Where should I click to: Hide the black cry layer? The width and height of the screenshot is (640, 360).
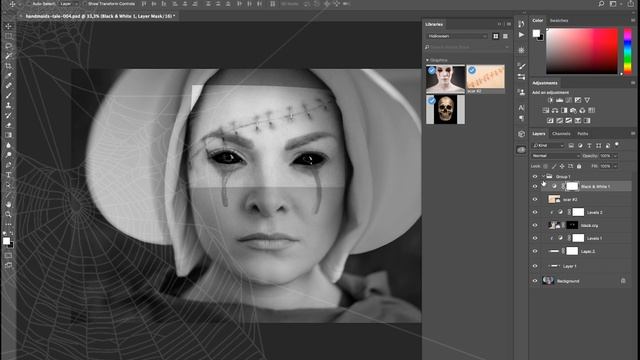point(535,225)
